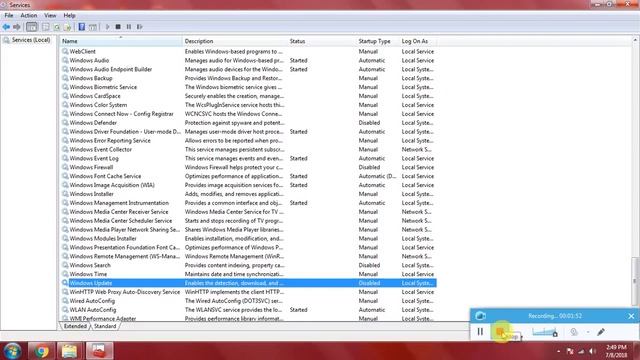Viewport: 640px width, 360px height.
Task: Click the Stop Service square icon
Action: pyautogui.click(x=118, y=27)
